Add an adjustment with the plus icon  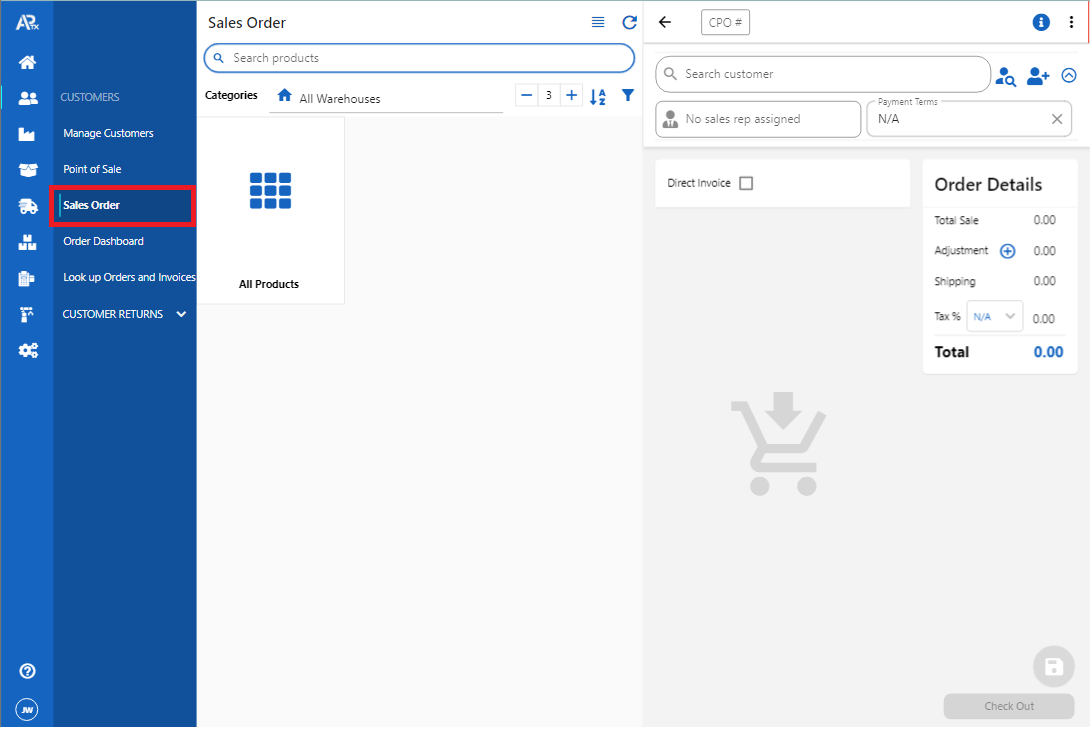pyautogui.click(x=1007, y=251)
